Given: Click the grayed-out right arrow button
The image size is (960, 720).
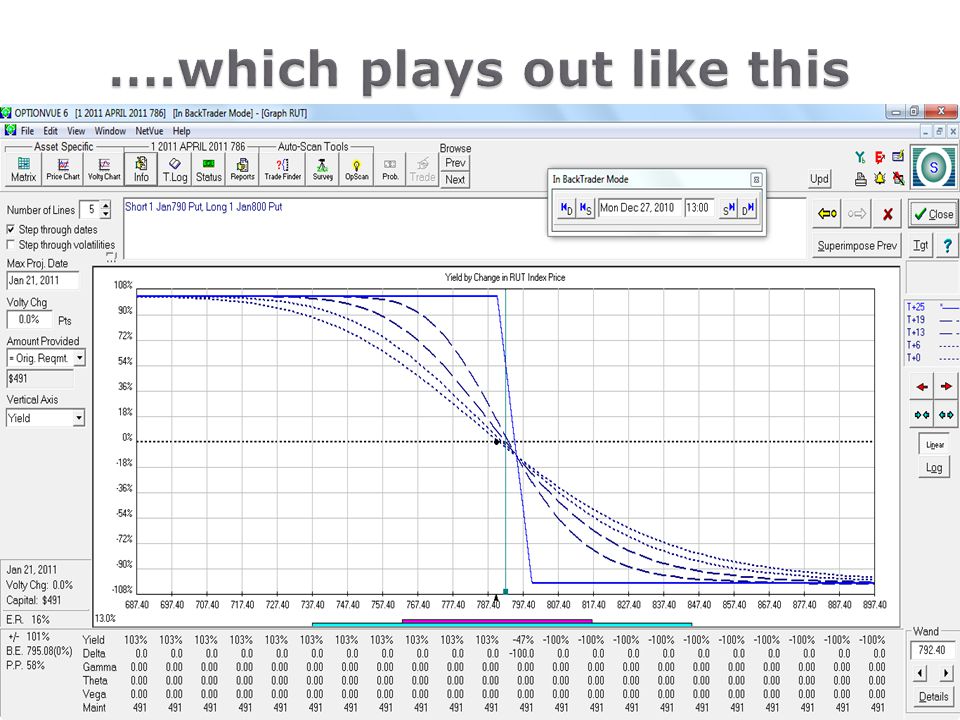Looking at the screenshot, I should [857, 214].
